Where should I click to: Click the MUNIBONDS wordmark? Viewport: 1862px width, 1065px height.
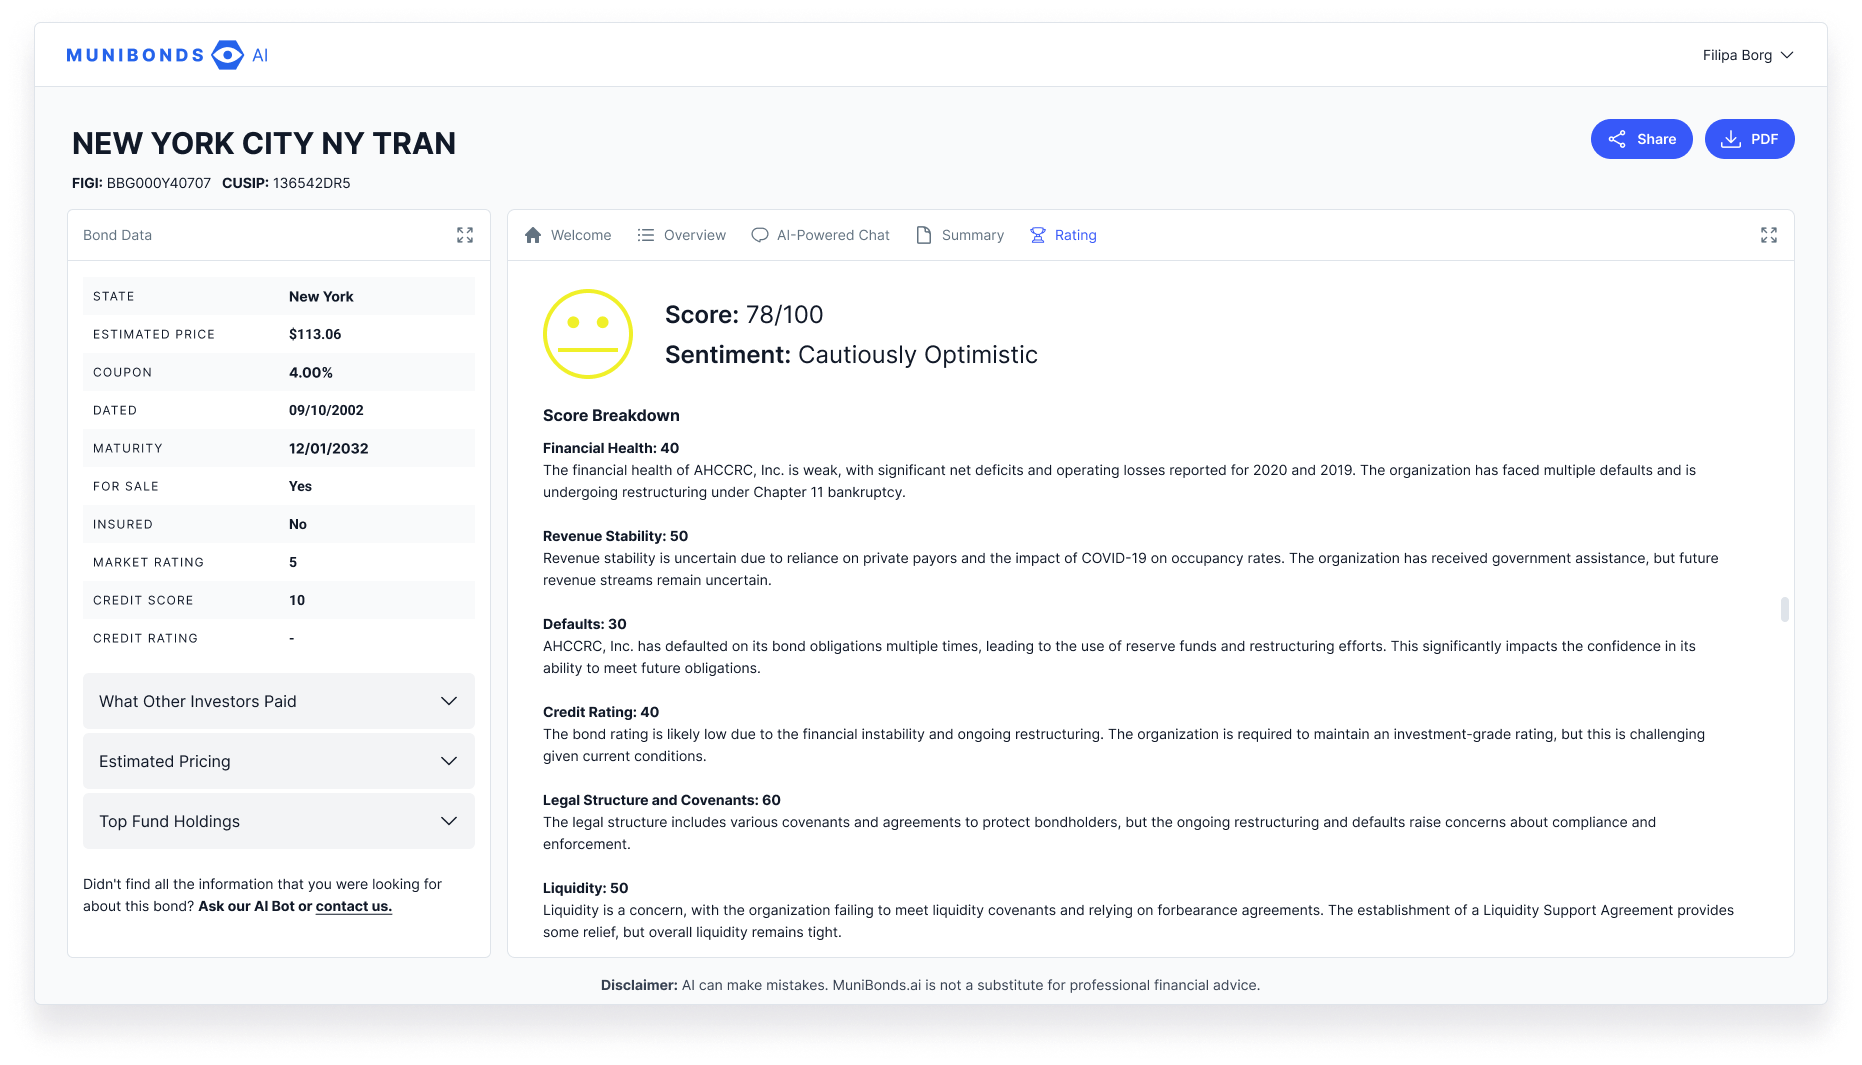[x=135, y=55]
